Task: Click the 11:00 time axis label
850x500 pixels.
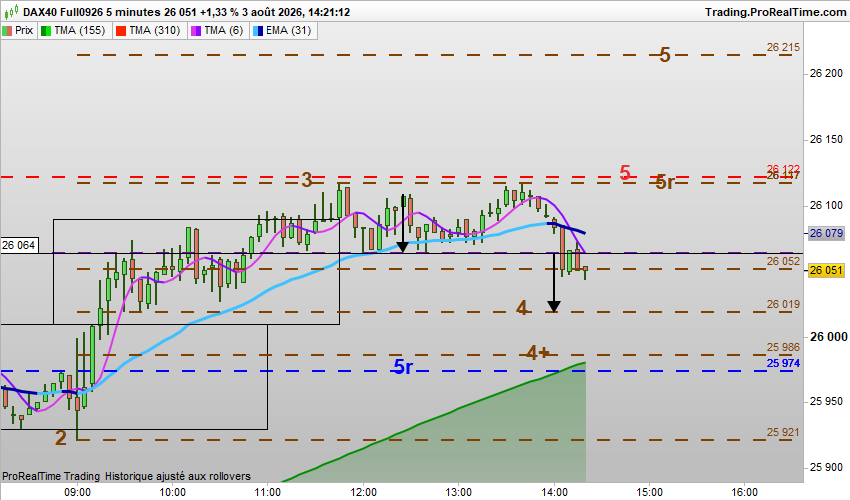Action: point(268,492)
